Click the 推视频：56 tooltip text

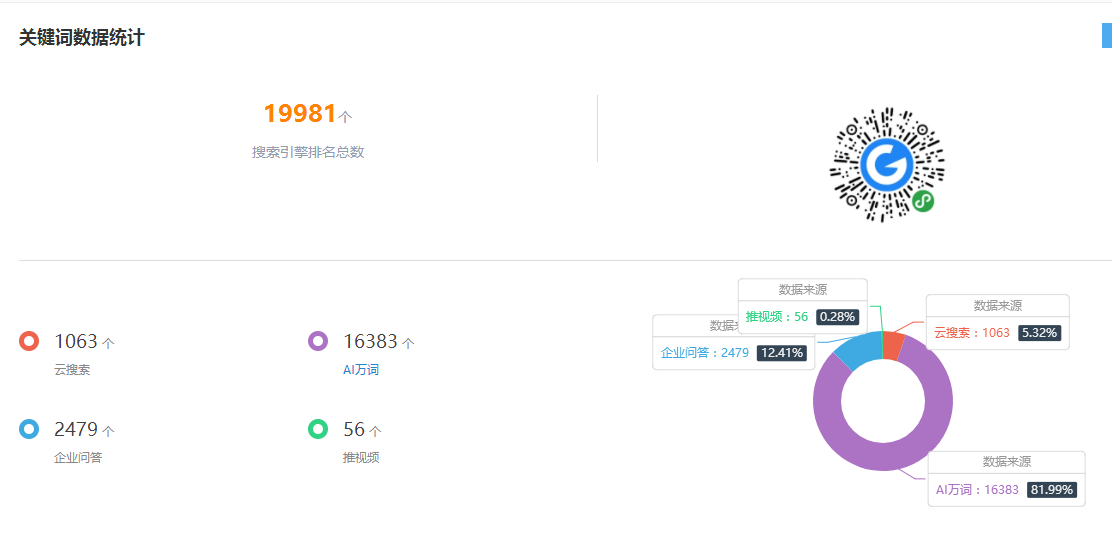tap(777, 317)
